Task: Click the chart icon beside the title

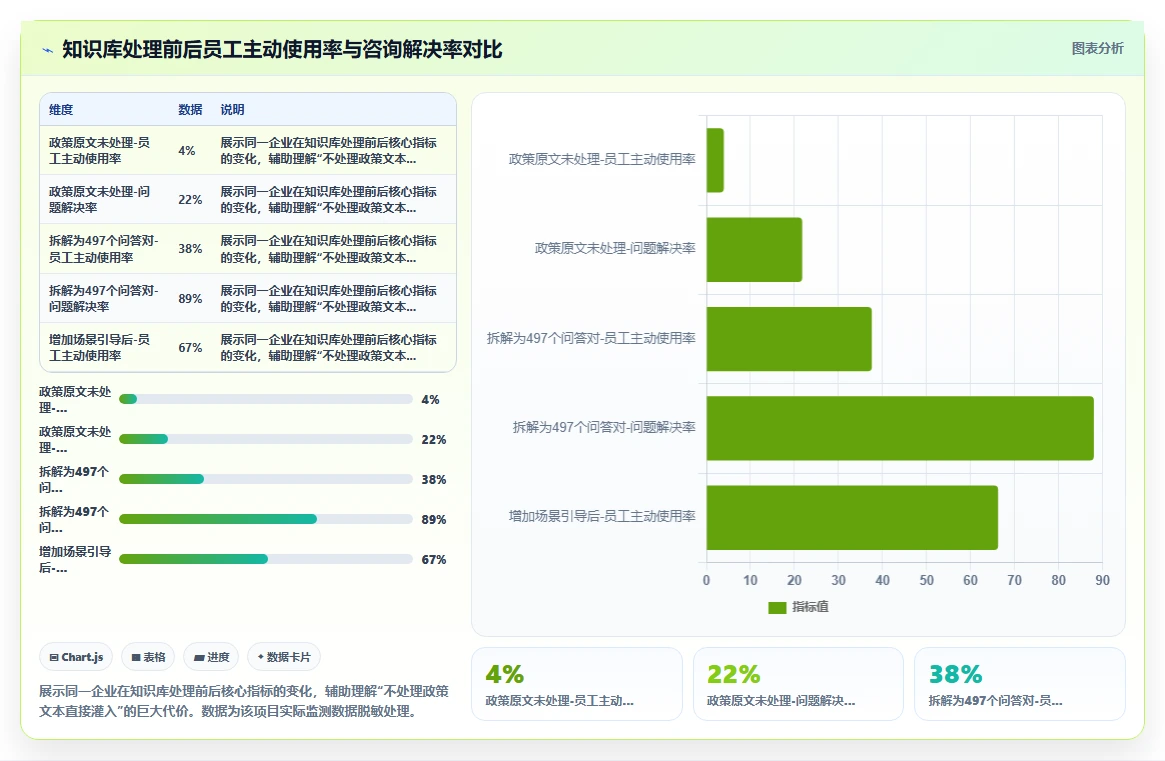Action: pos(48,51)
